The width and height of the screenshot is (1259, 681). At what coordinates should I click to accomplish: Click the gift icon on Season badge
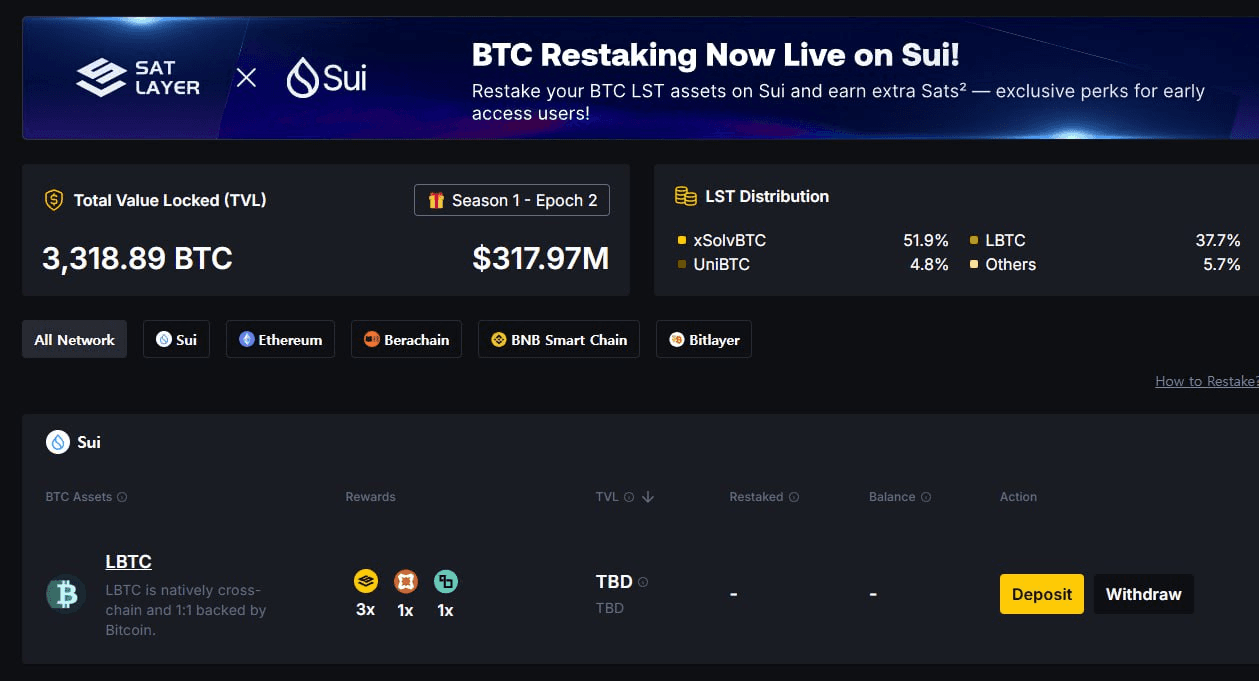pyautogui.click(x=436, y=200)
